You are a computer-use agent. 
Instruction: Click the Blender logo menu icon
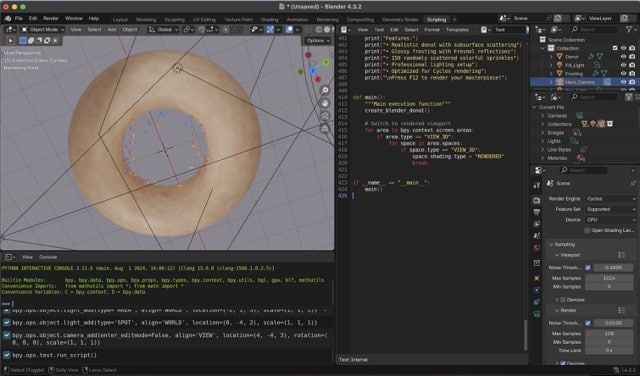pos(7,18)
